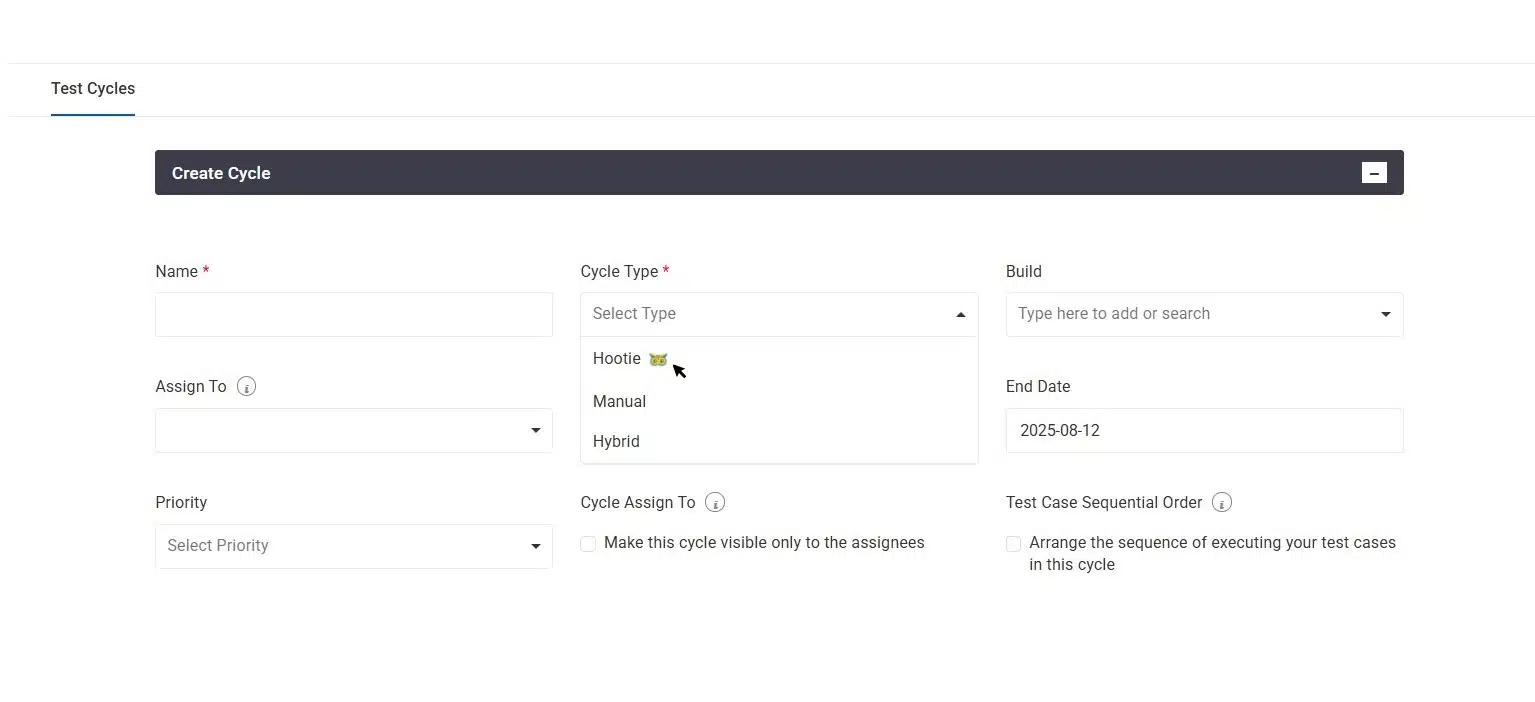
Task: Click the owl icon next to Hootie
Action: (x=658, y=359)
